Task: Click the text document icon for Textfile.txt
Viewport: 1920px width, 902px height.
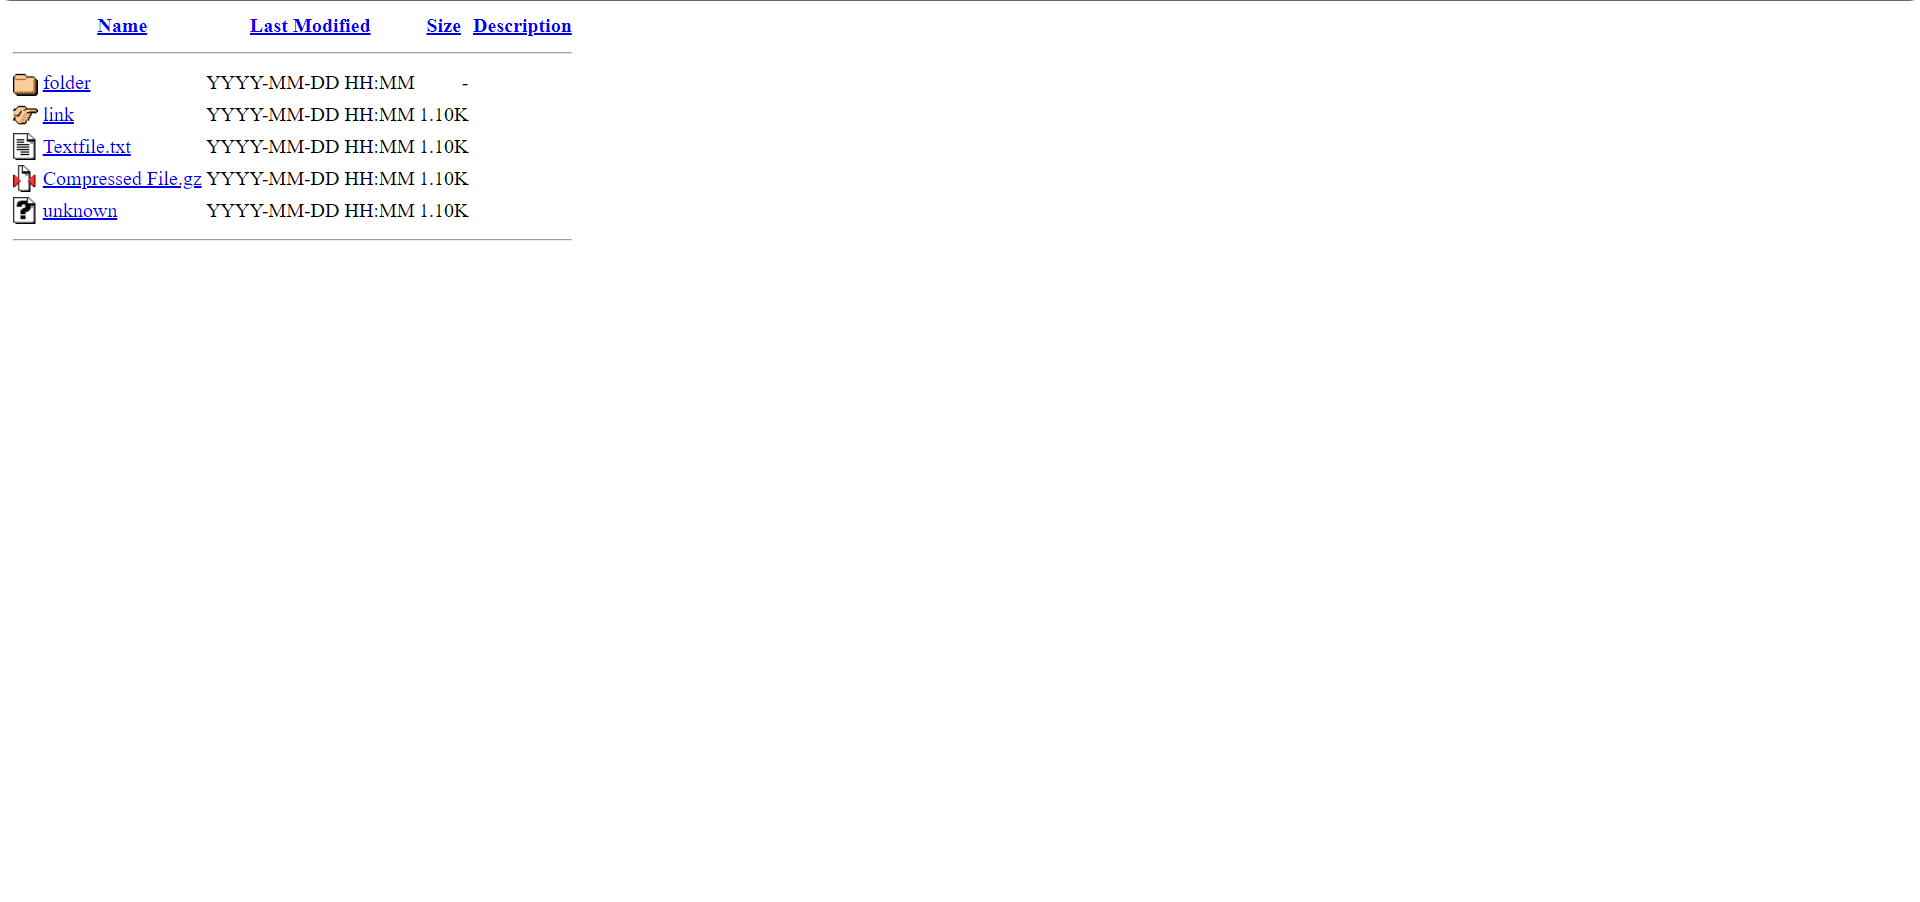Action: 25,147
